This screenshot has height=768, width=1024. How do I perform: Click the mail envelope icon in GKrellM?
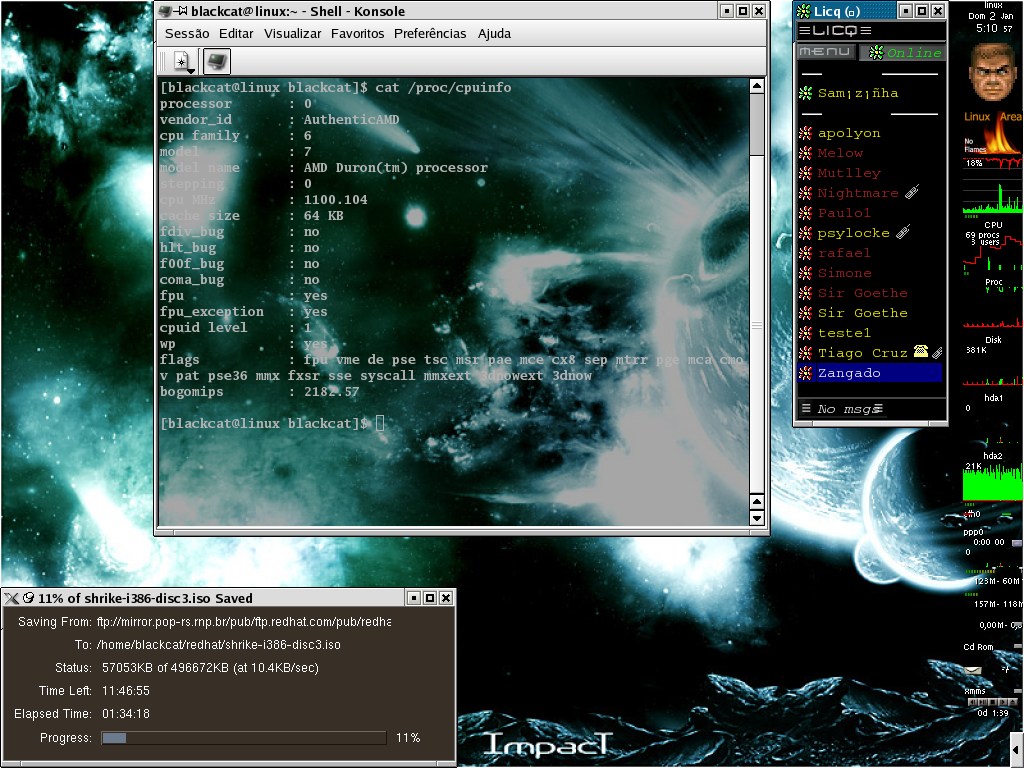(x=972, y=670)
